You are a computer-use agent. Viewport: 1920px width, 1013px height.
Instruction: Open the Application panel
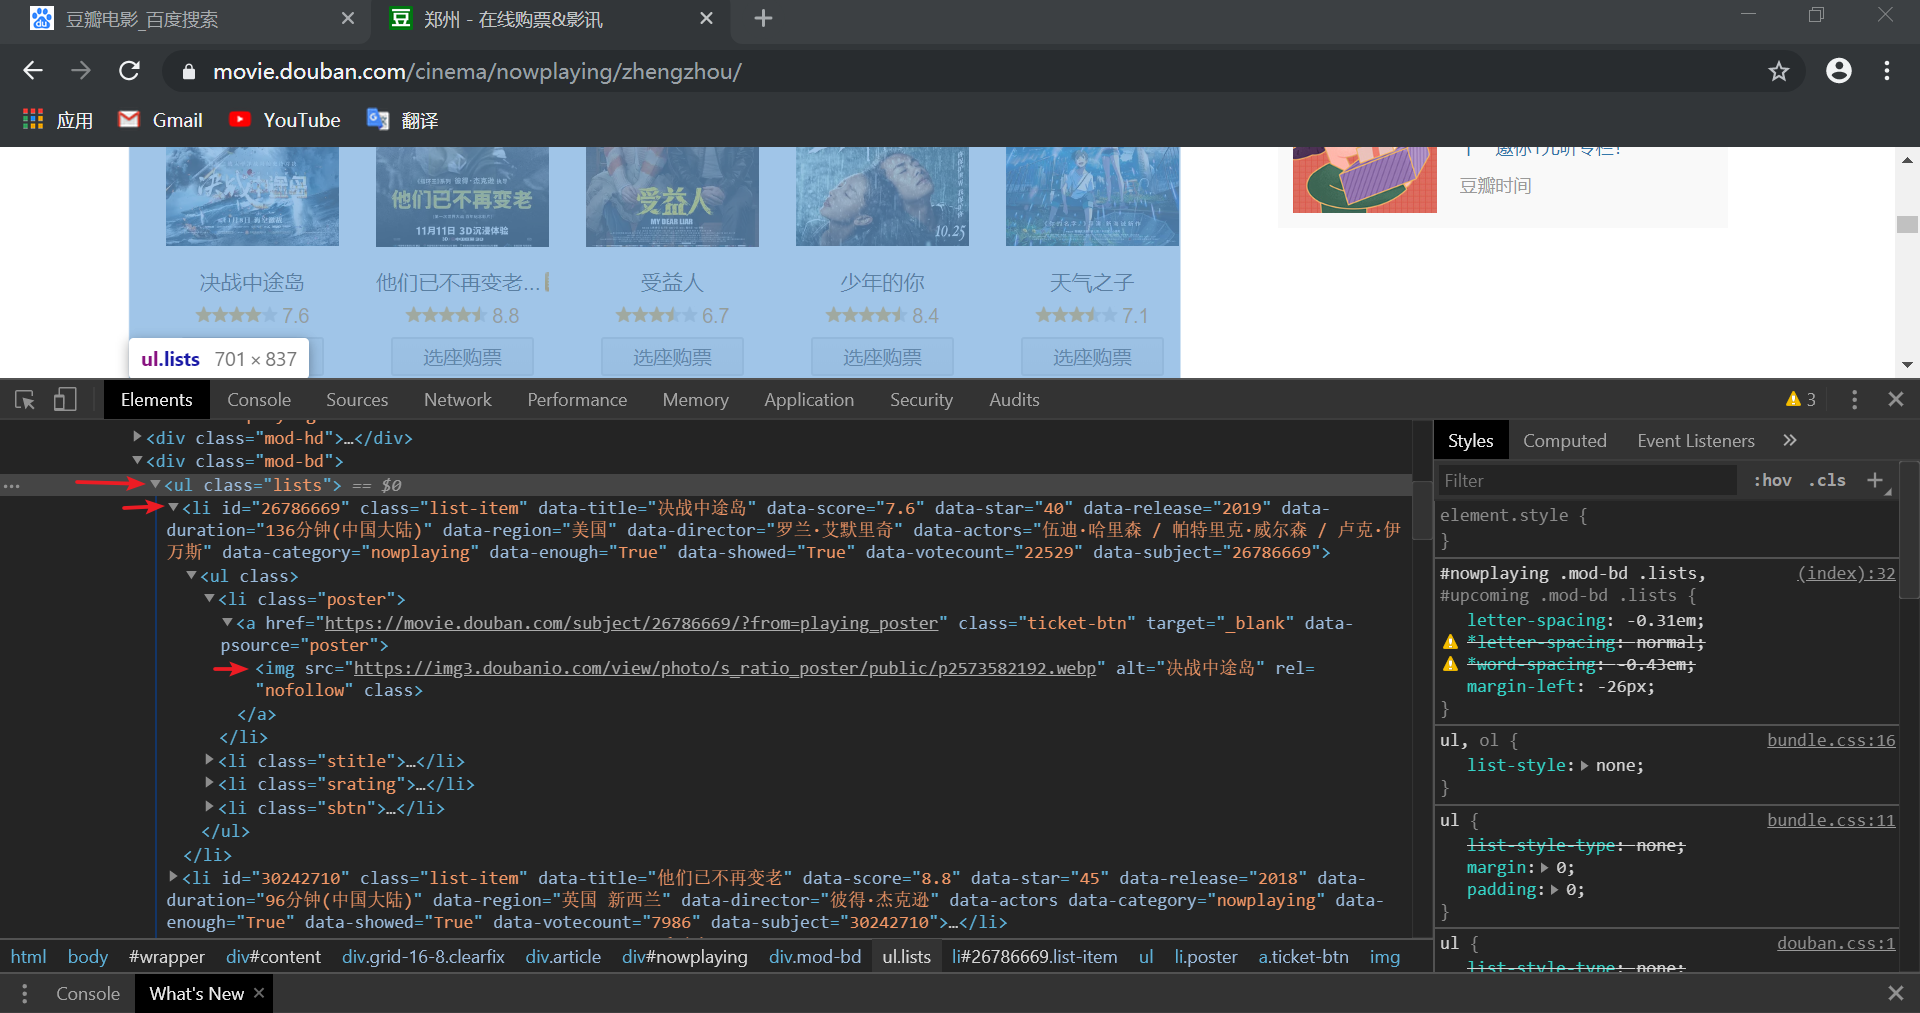[x=809, y=400]
